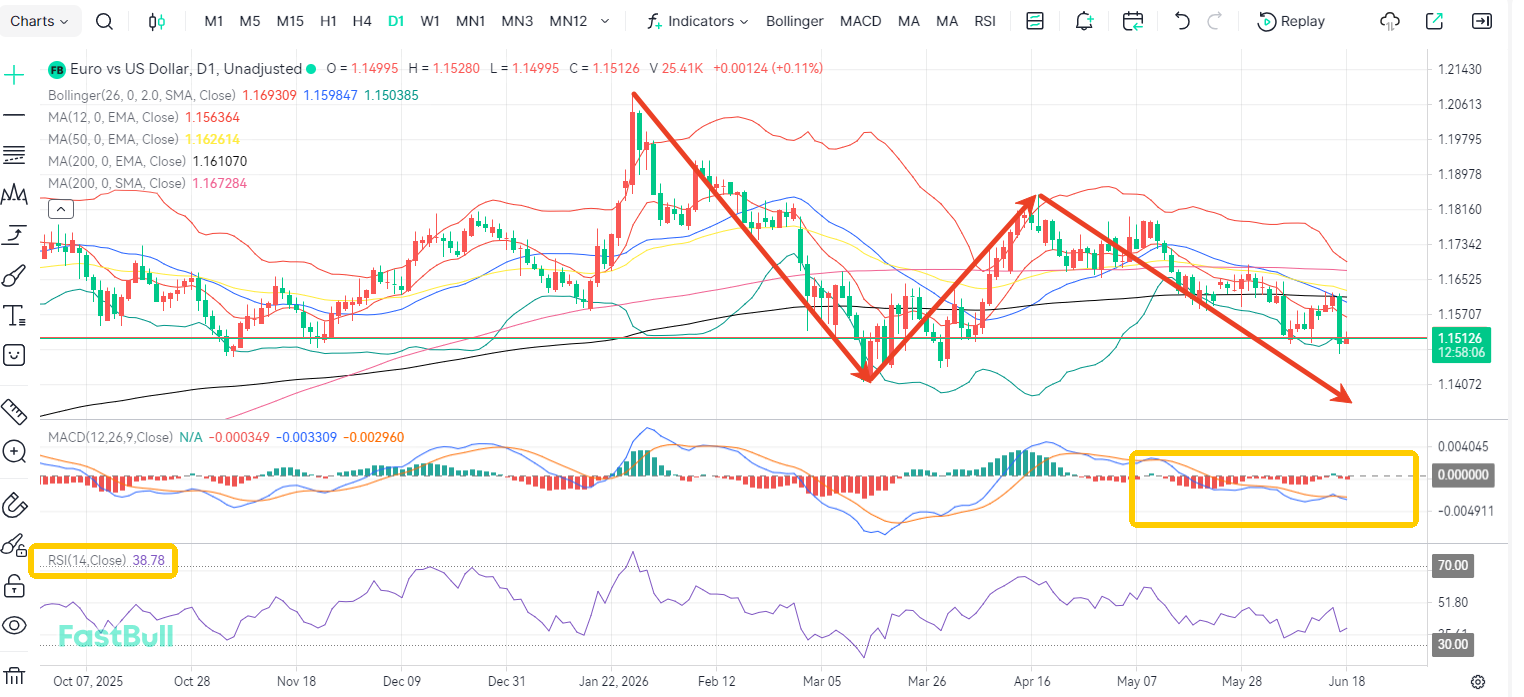Open the Charts dropdown
1524x697 pixels.
point(40,21)
